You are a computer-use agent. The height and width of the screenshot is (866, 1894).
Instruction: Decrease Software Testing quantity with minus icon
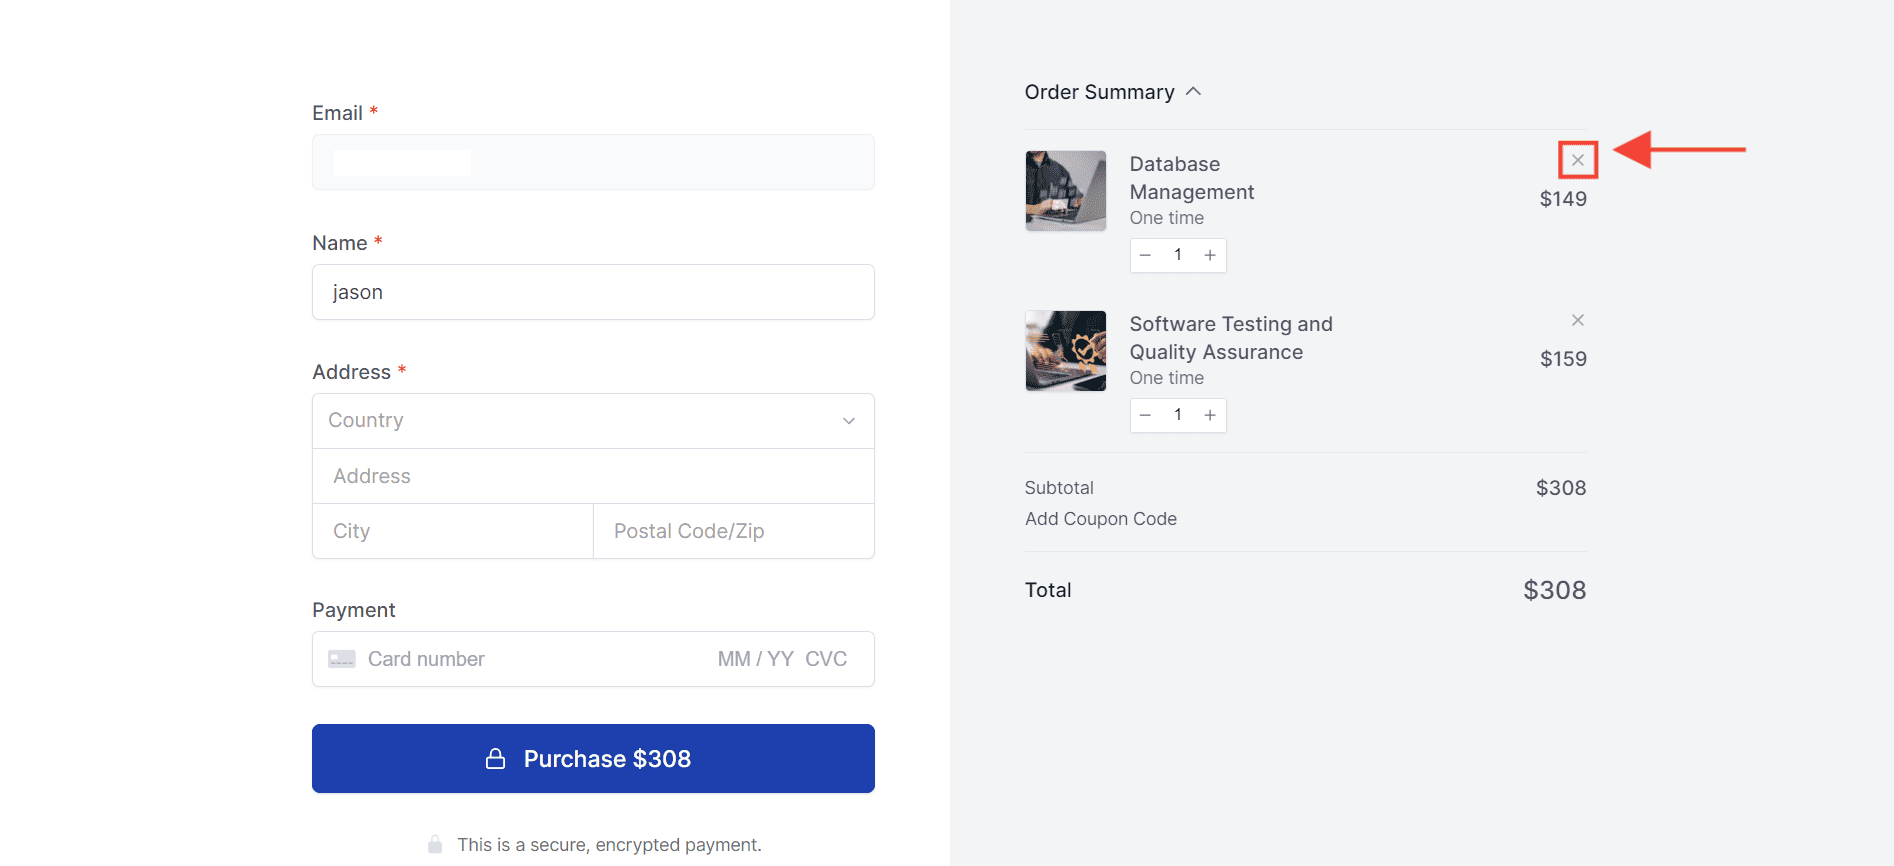[1145, 414]
